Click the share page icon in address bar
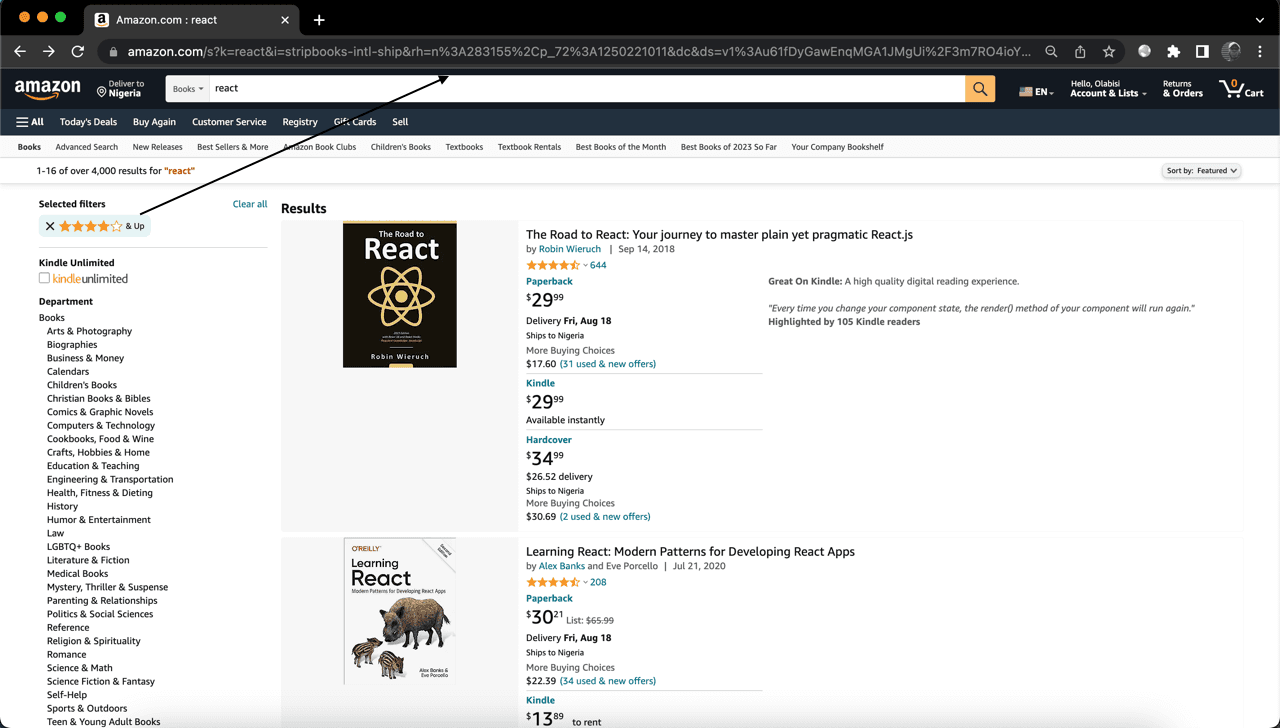1280x728 pixels. 1080,51
